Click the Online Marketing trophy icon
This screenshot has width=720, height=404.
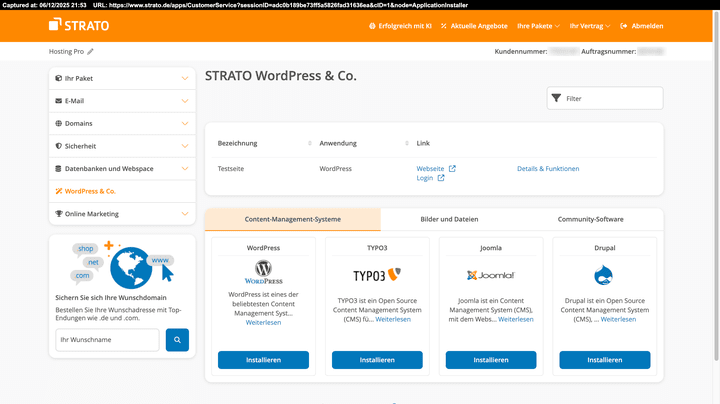(x=58, y=213)
